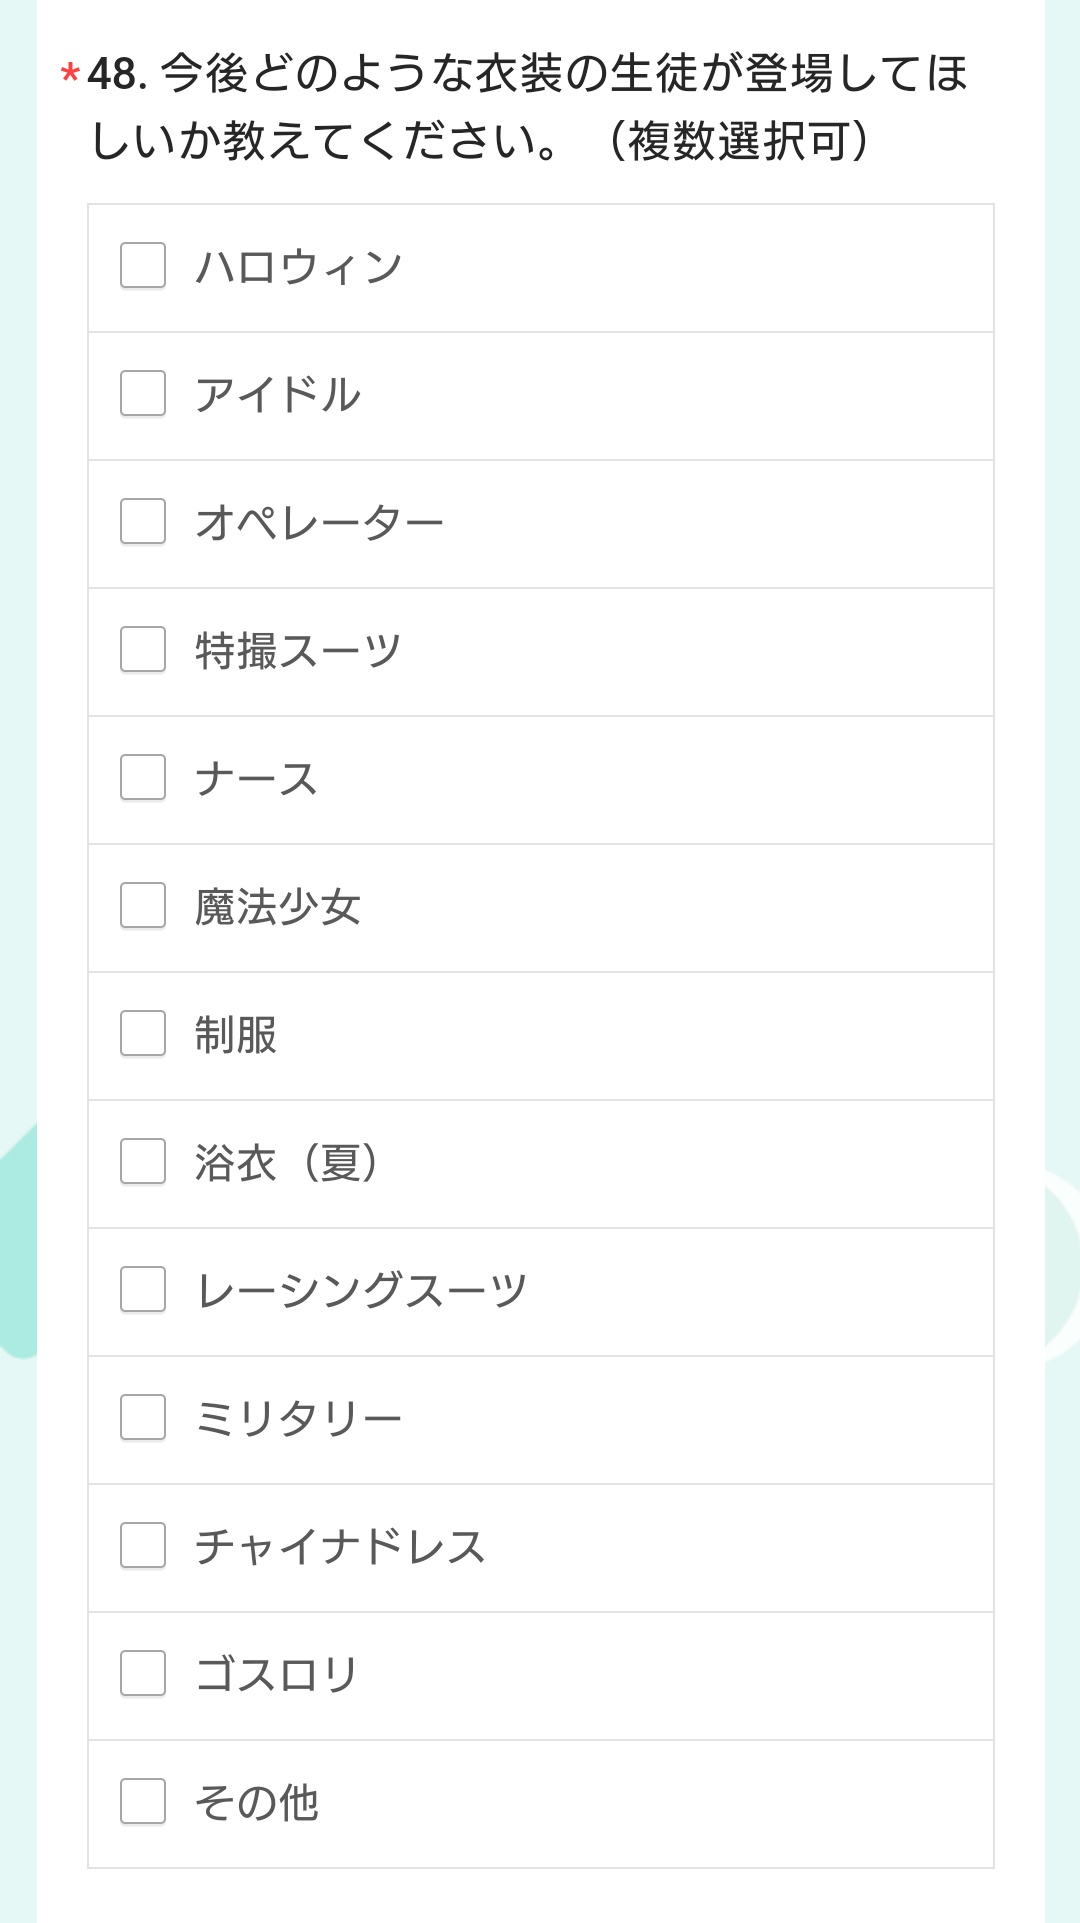Tick the その他 checkbox

143,1801
